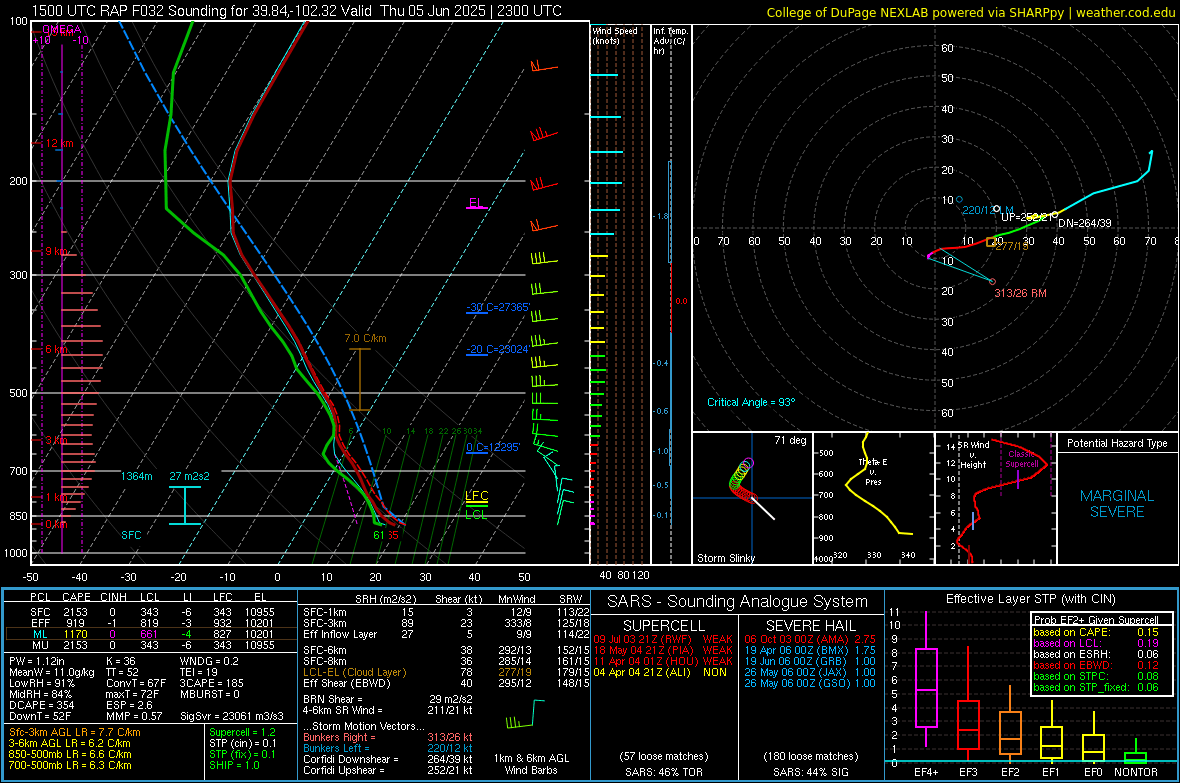Click the SARS: 46% TOR result
Image resolution: width=1180 pixels, height=783 pixels.
point(663,772)
